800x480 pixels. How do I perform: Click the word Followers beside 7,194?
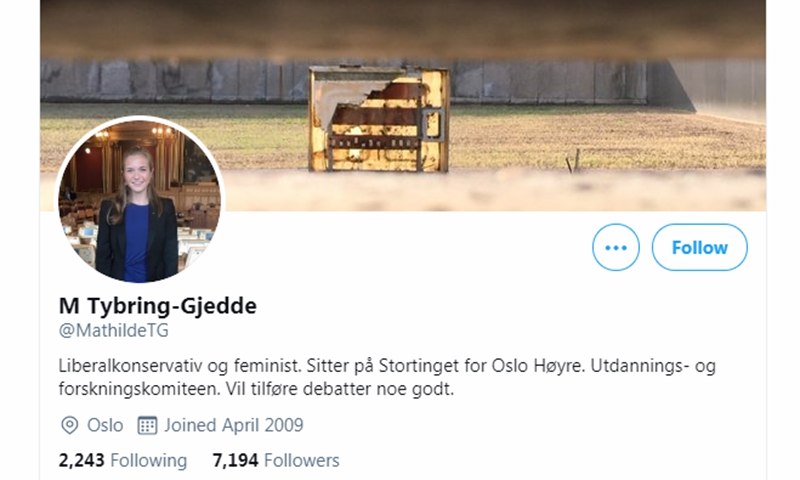pos(302,461)
